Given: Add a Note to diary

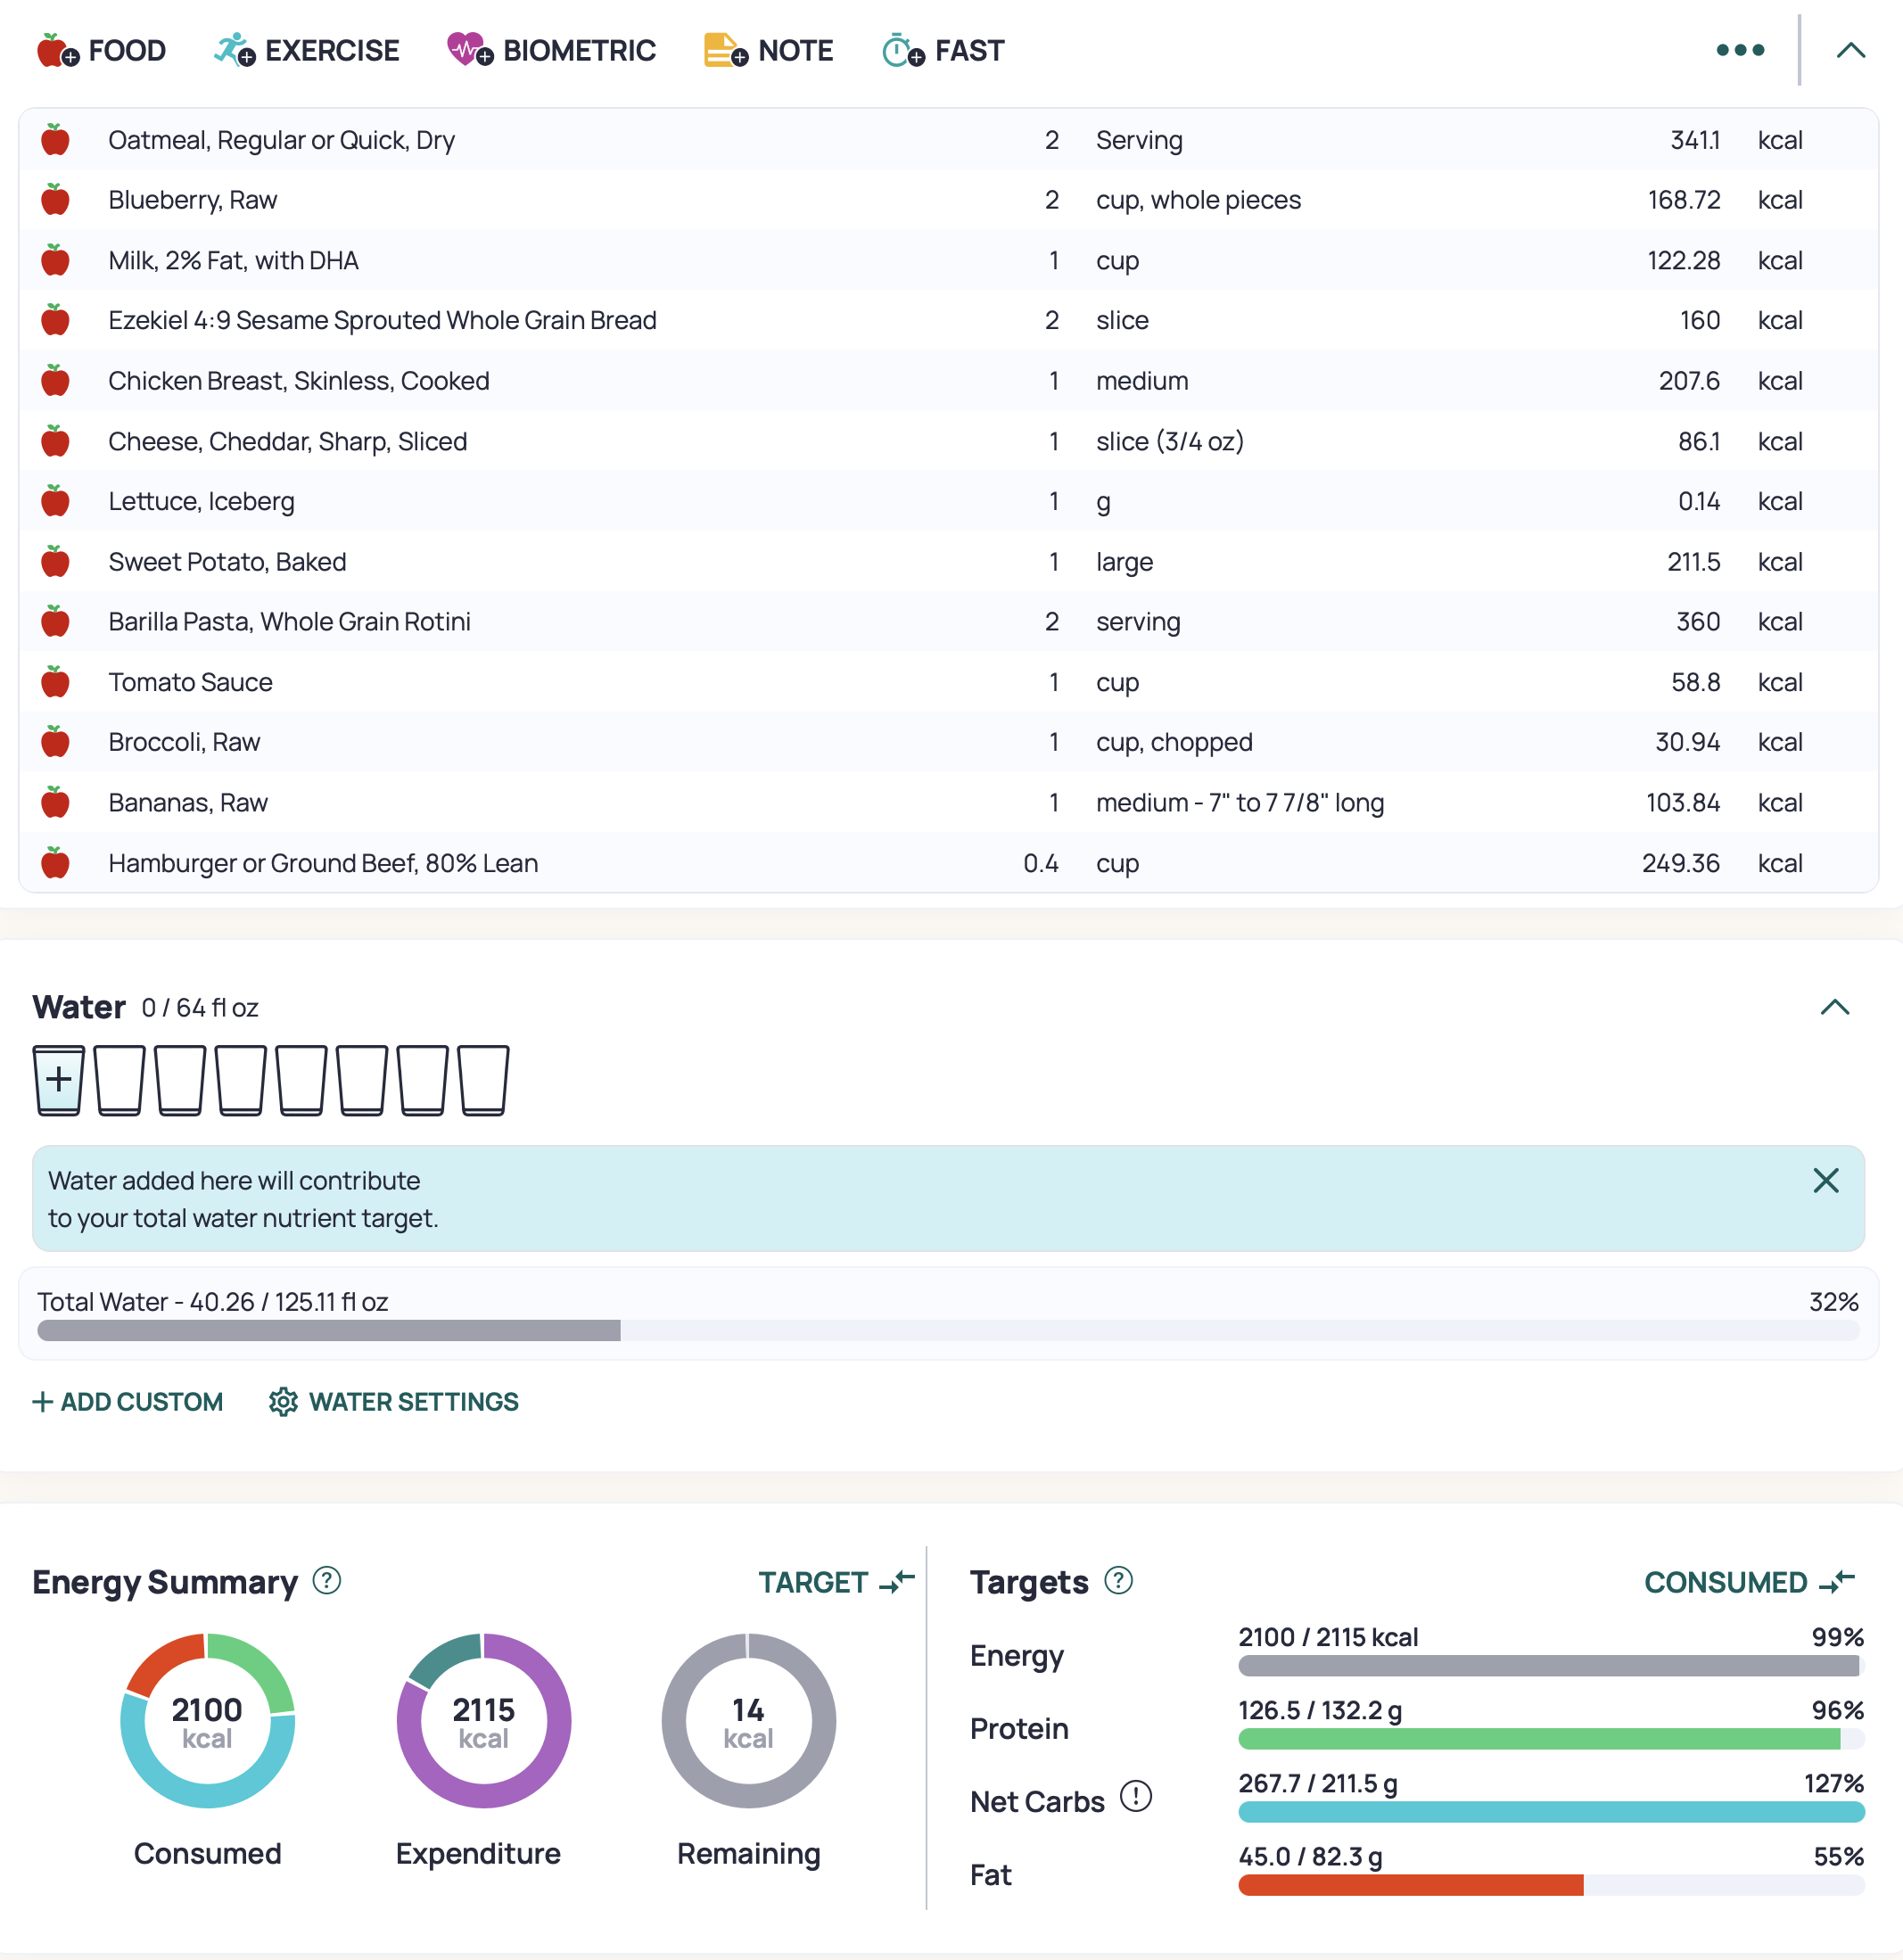Looking at the screenshot, I should pyautogui.click(x=768, y=50).
